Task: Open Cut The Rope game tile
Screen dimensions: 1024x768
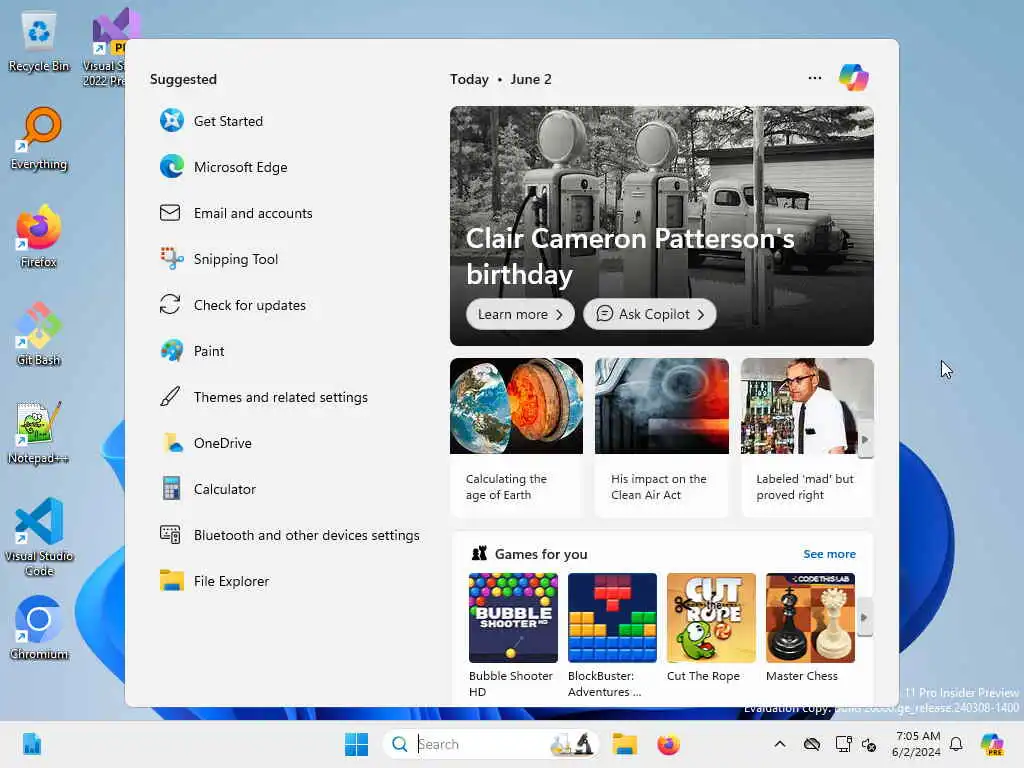Action: click(x=711, y=628)
